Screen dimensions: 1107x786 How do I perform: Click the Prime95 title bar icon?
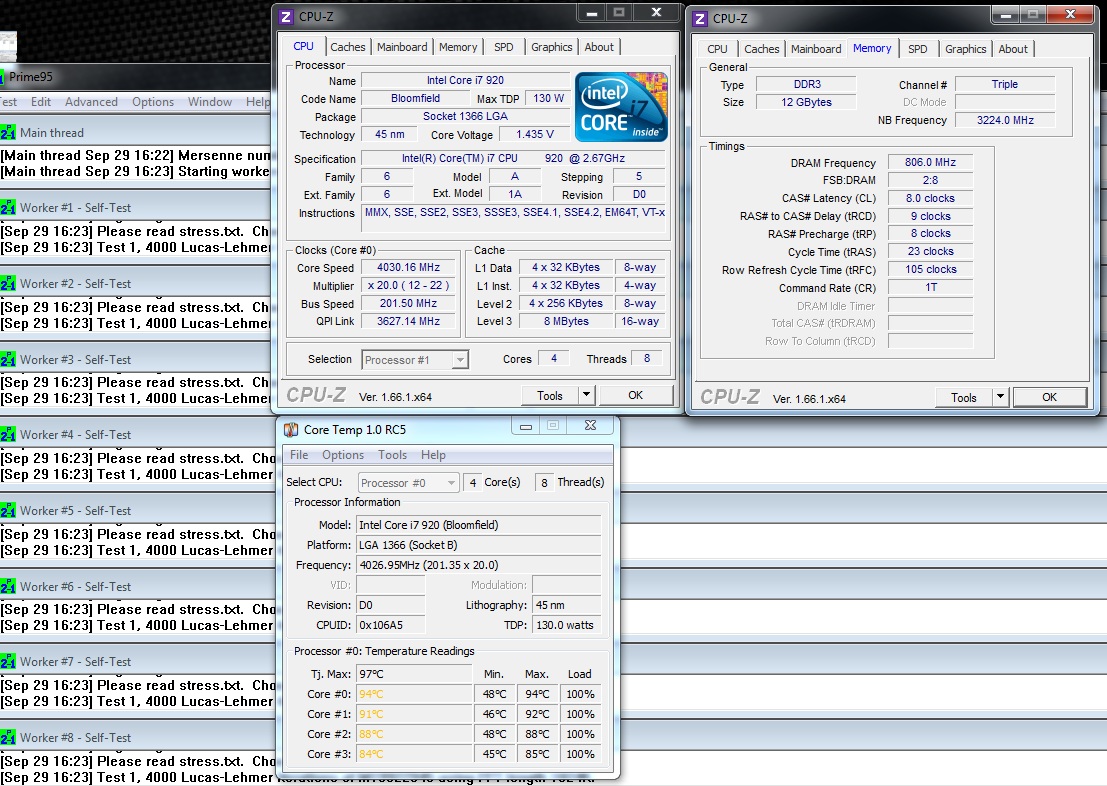pyautogui.click(x=3, y=78)
